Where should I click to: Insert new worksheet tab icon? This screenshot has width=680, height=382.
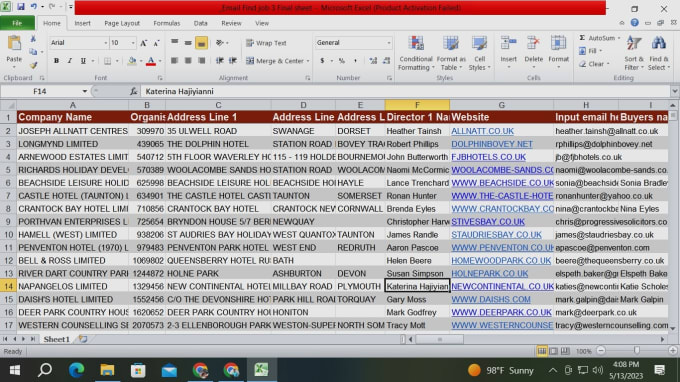pyautogui.click(x=83, y=339)
